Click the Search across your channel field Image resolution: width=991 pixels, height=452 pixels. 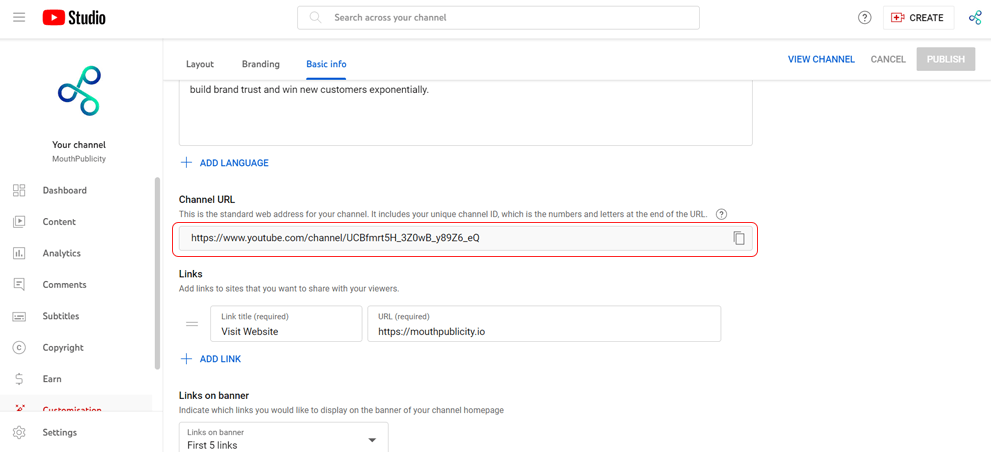pos(498,18)
